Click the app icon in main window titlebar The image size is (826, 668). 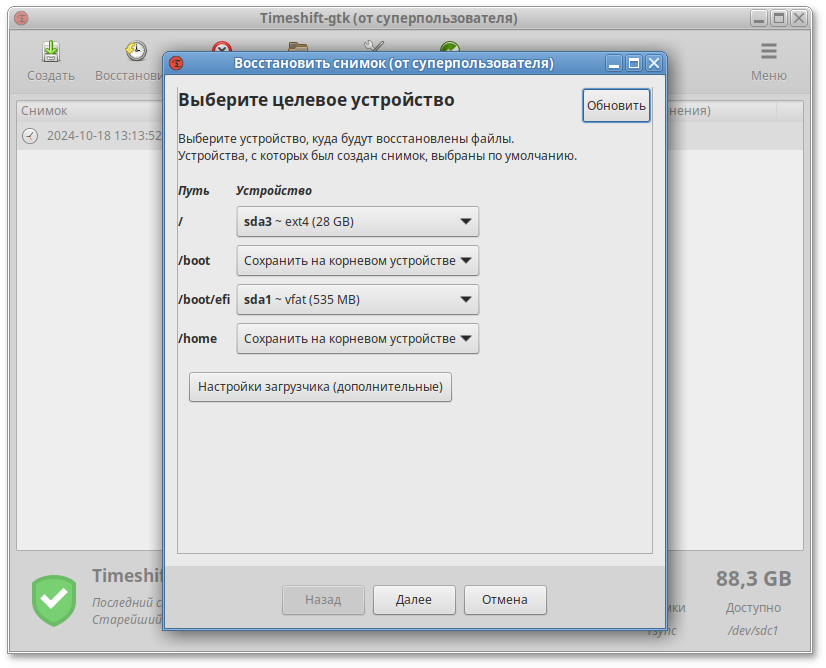(x=21, y=18)
